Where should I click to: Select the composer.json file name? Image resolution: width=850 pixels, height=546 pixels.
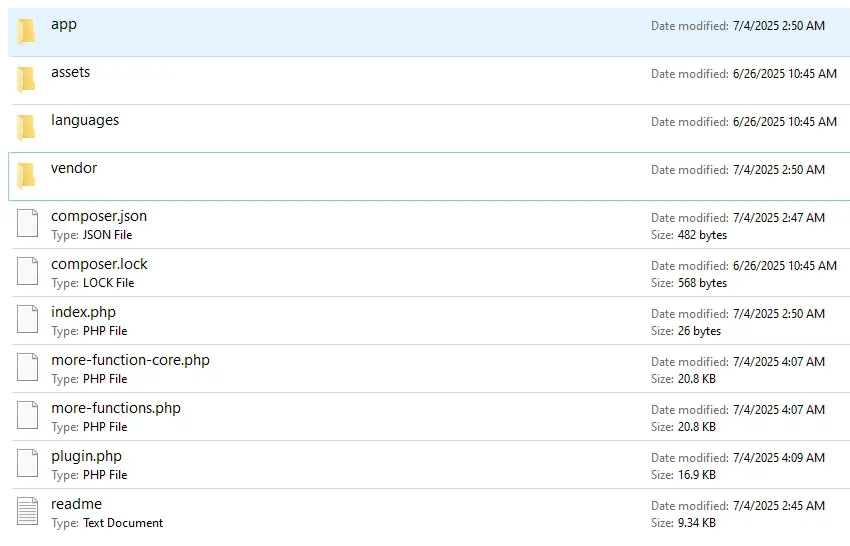click(x=99, y=216)
